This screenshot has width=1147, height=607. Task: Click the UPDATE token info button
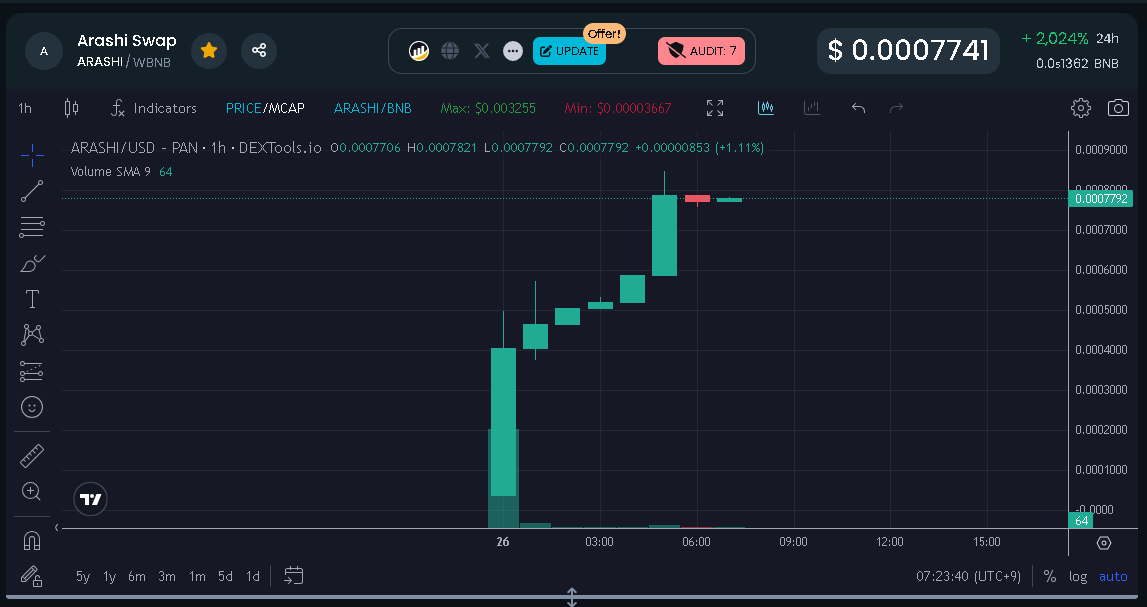pyautogui.click(x=569, y=51)
